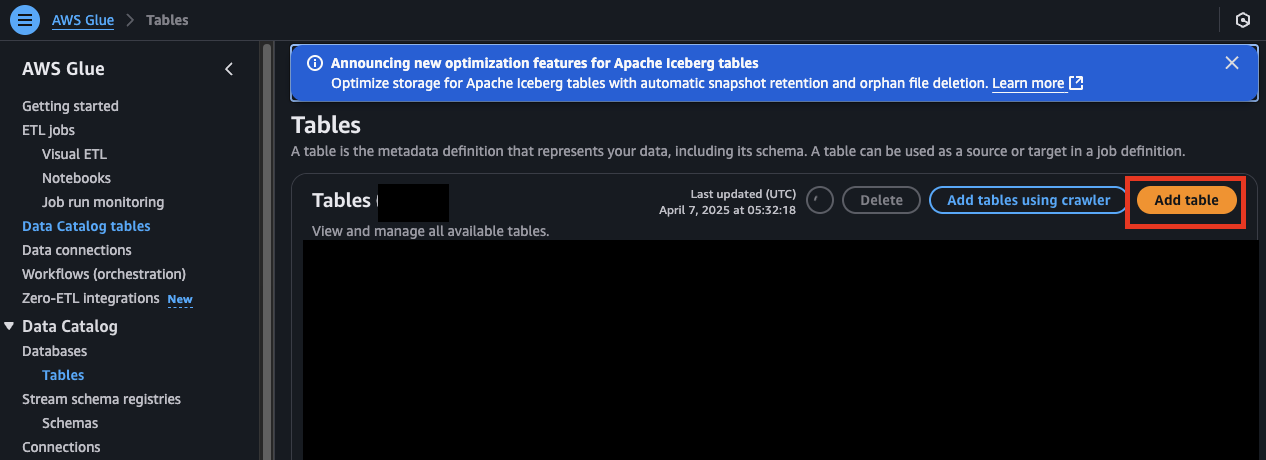Open the hamburger navigation menu
This screenshot has width=1266, height=460.
click(25, 20)
